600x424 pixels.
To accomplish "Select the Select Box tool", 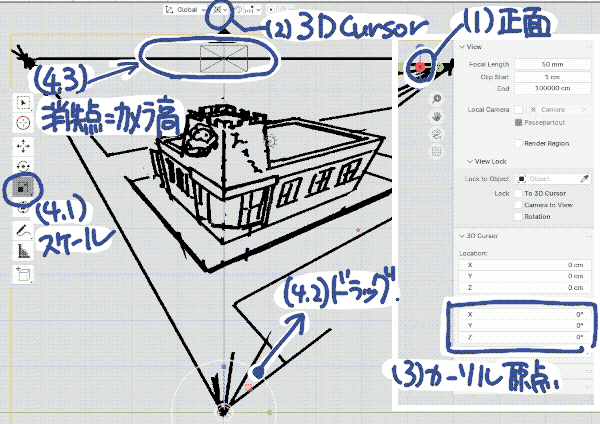I will pyautogui.click(x=23, y=103).
